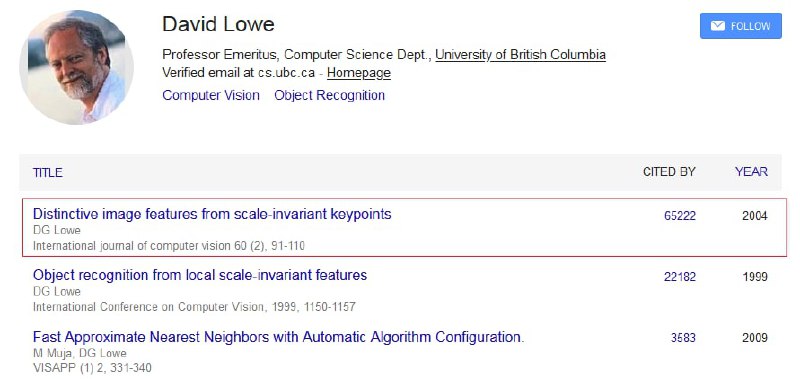Screen dimensions: 800x379
Task: Open Fast Approximate Nearest Neighbors paper
Action: coord(279,337)
